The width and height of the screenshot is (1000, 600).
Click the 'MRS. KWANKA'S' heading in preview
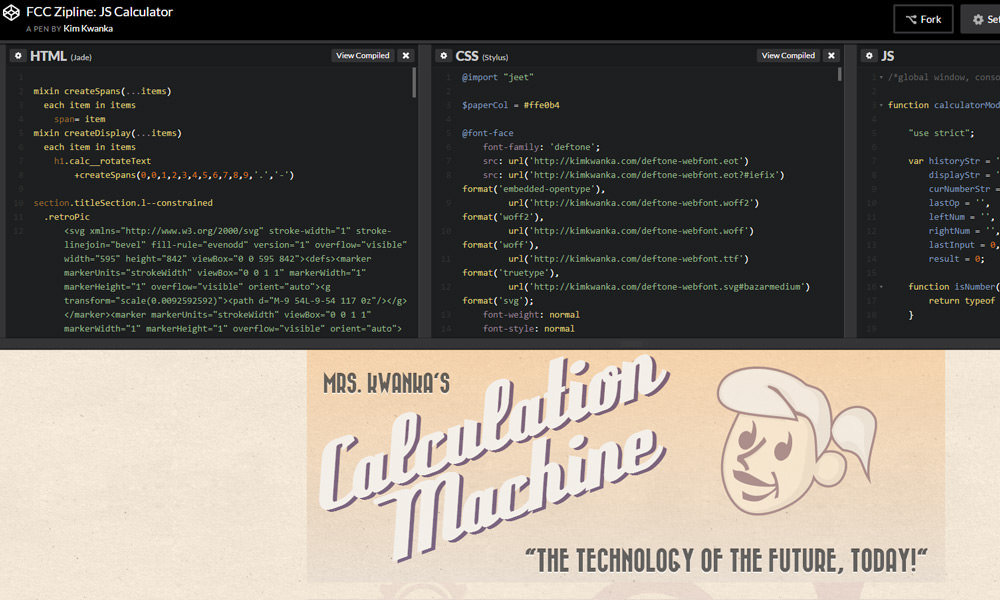click(x=386, y=383)
